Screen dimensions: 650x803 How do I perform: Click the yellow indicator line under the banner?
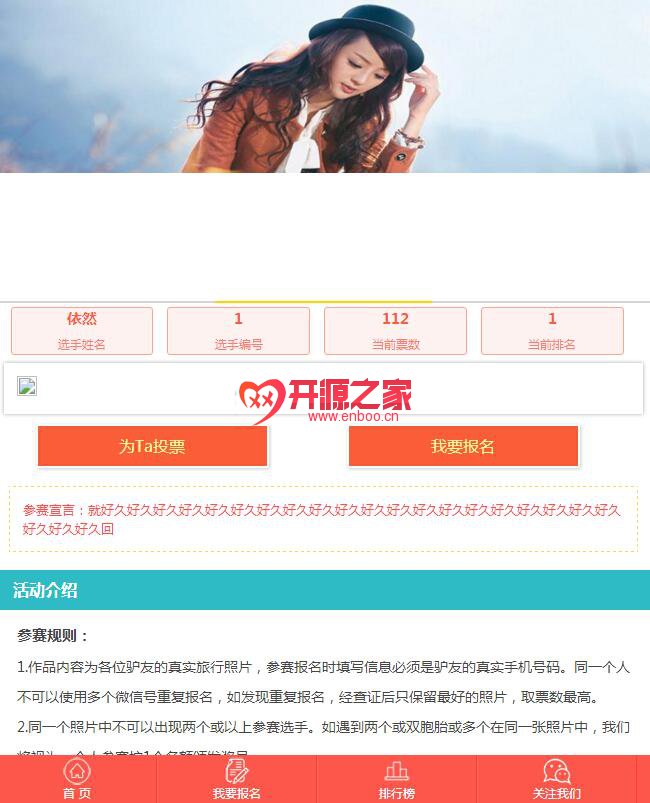(323, 302)
